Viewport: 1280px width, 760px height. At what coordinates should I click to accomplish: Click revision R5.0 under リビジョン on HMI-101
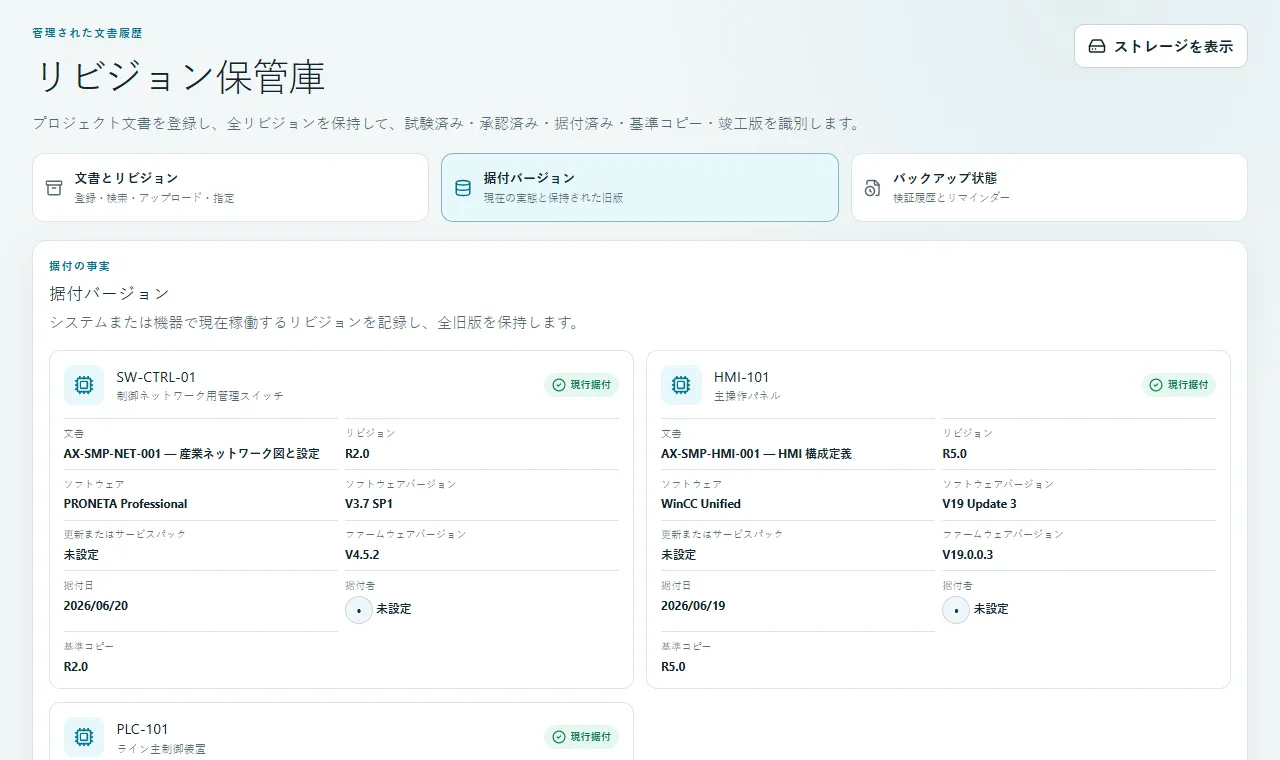tap(954, 453)
